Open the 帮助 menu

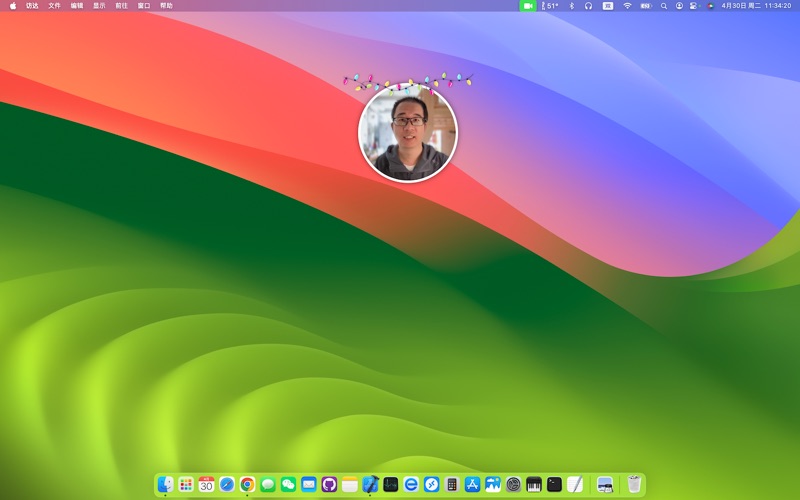[166, 6]
